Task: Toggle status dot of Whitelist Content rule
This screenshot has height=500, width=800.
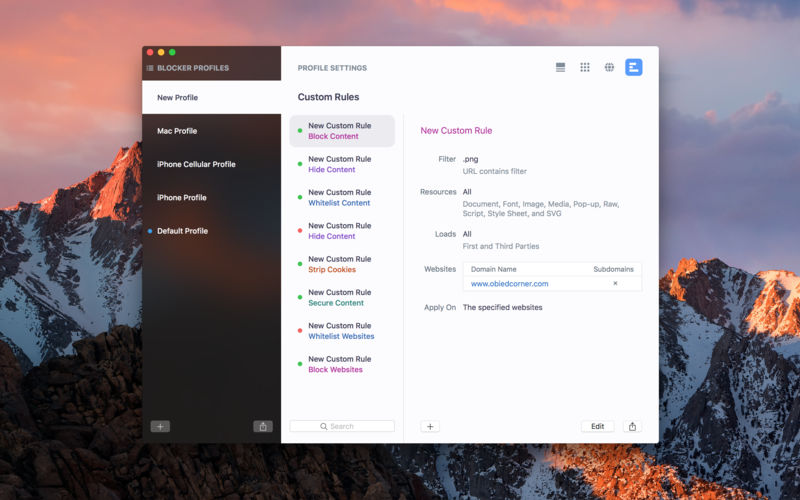Action: pyautogui.click(x=300, y=197)
